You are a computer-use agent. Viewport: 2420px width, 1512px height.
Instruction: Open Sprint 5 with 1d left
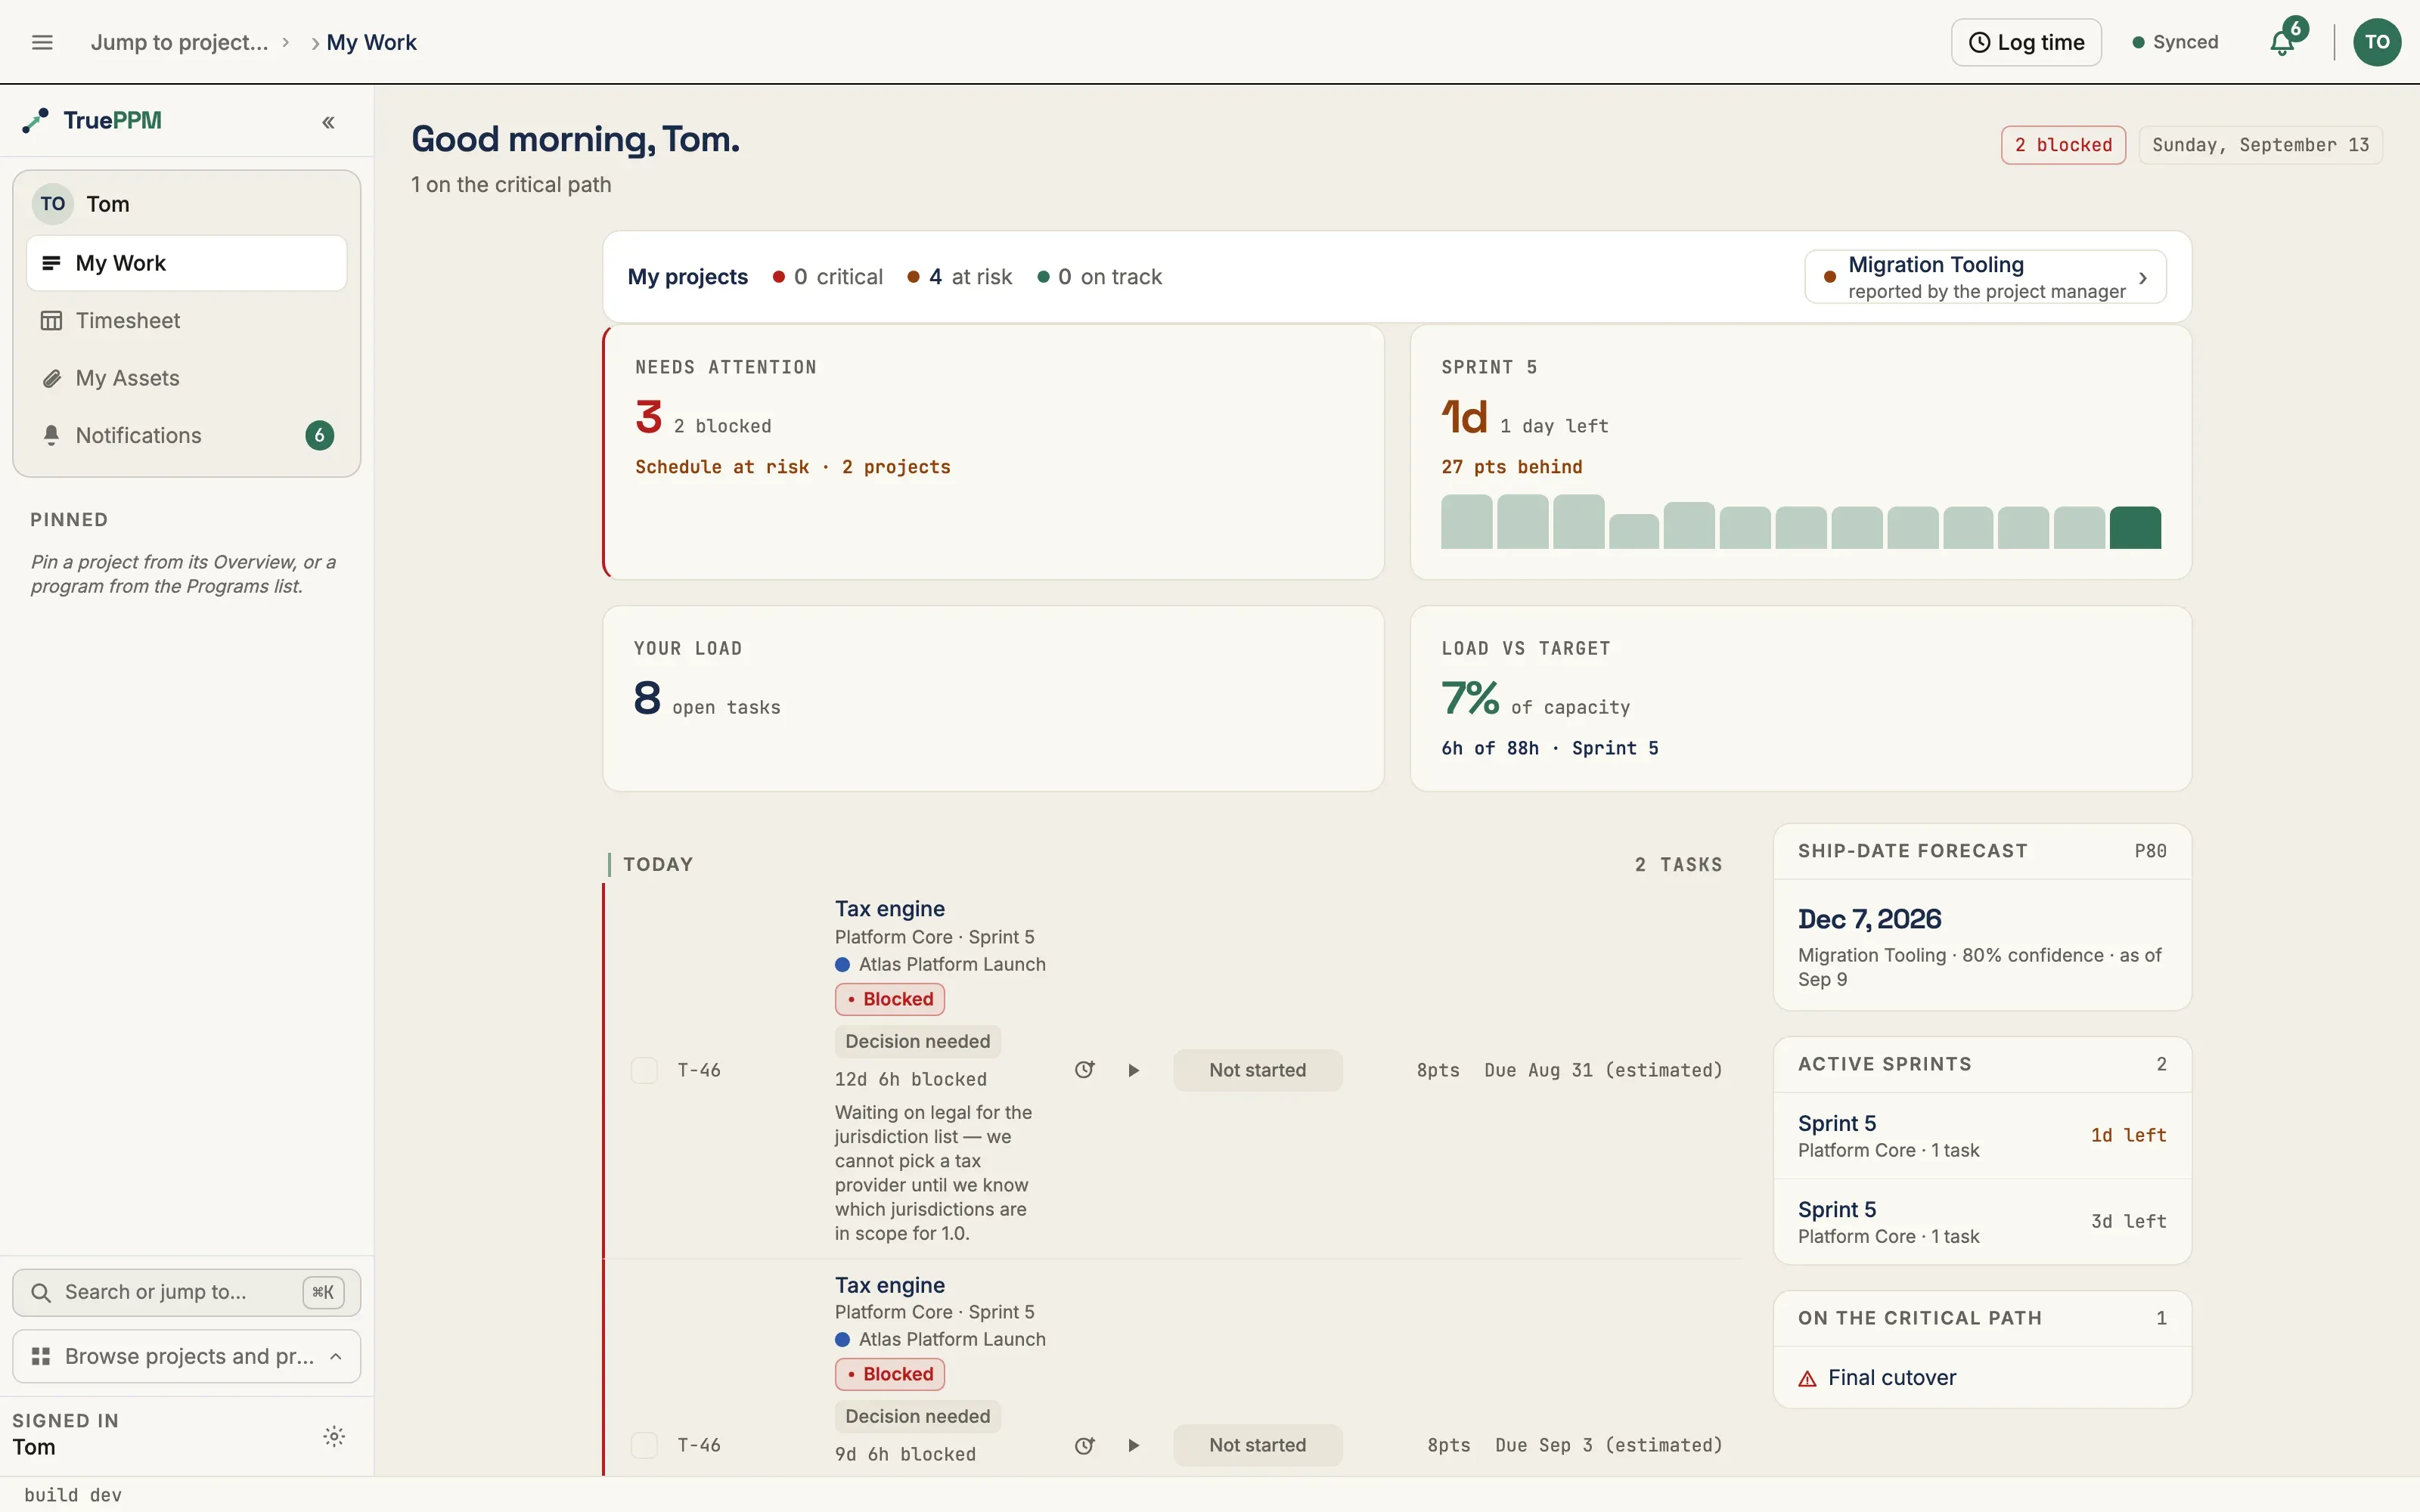pyautogui.click(x=1982, y=1136)
